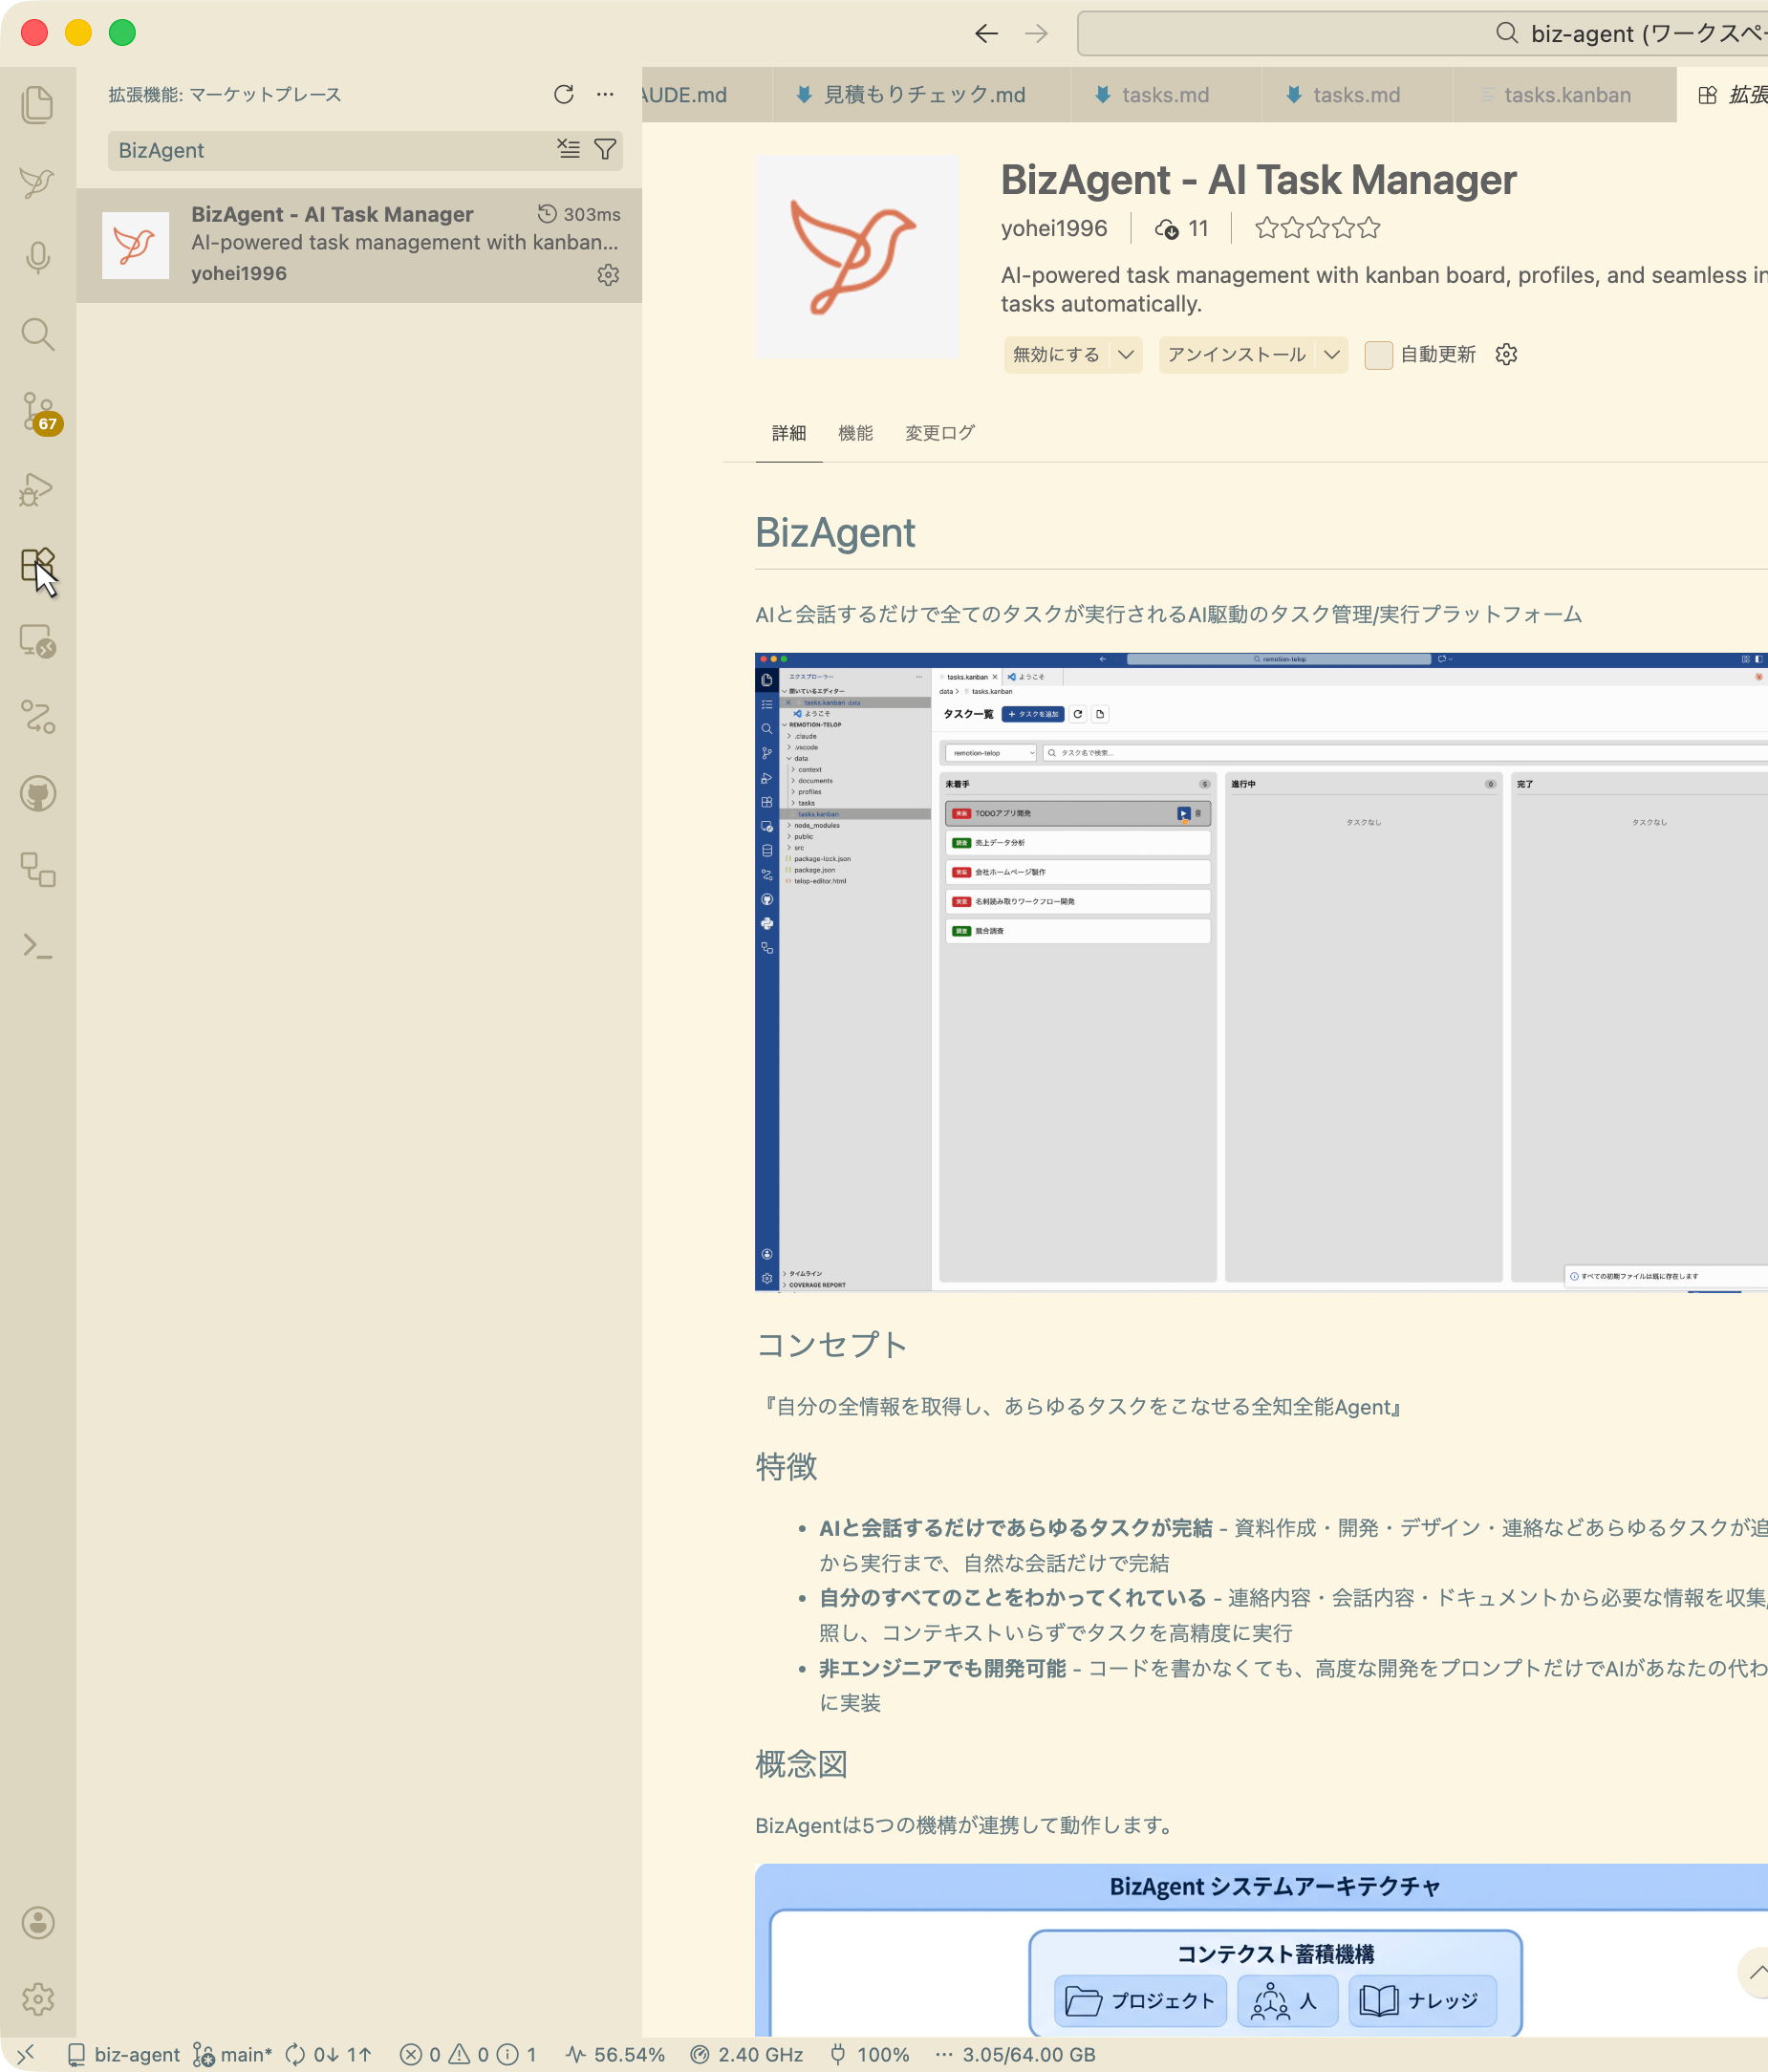Refresh the extension marketplace results
Image resolution: width=1768 pixels, height=2072 pixels.
tap(563, 94)
